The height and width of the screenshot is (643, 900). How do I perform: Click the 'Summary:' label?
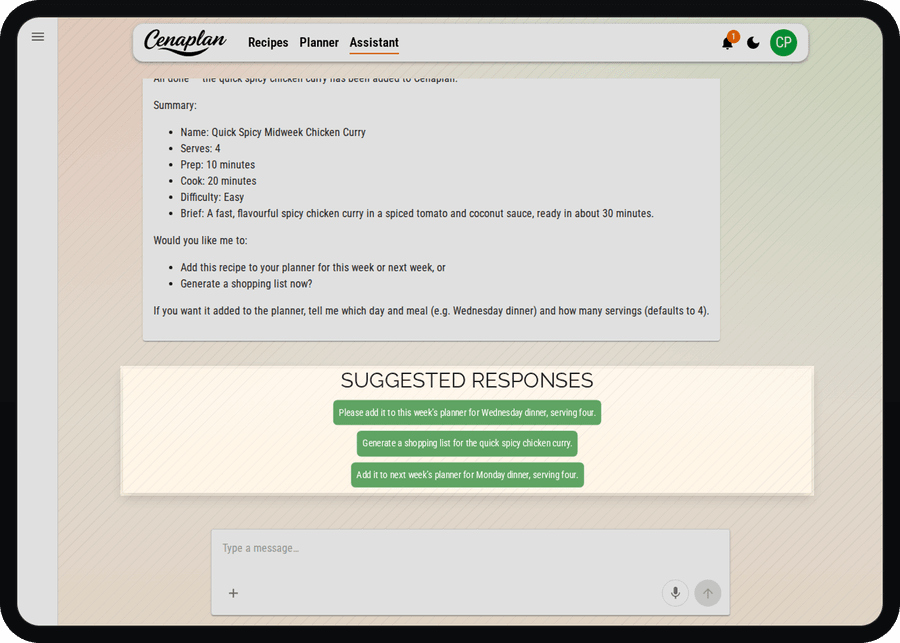click(174, 105)
